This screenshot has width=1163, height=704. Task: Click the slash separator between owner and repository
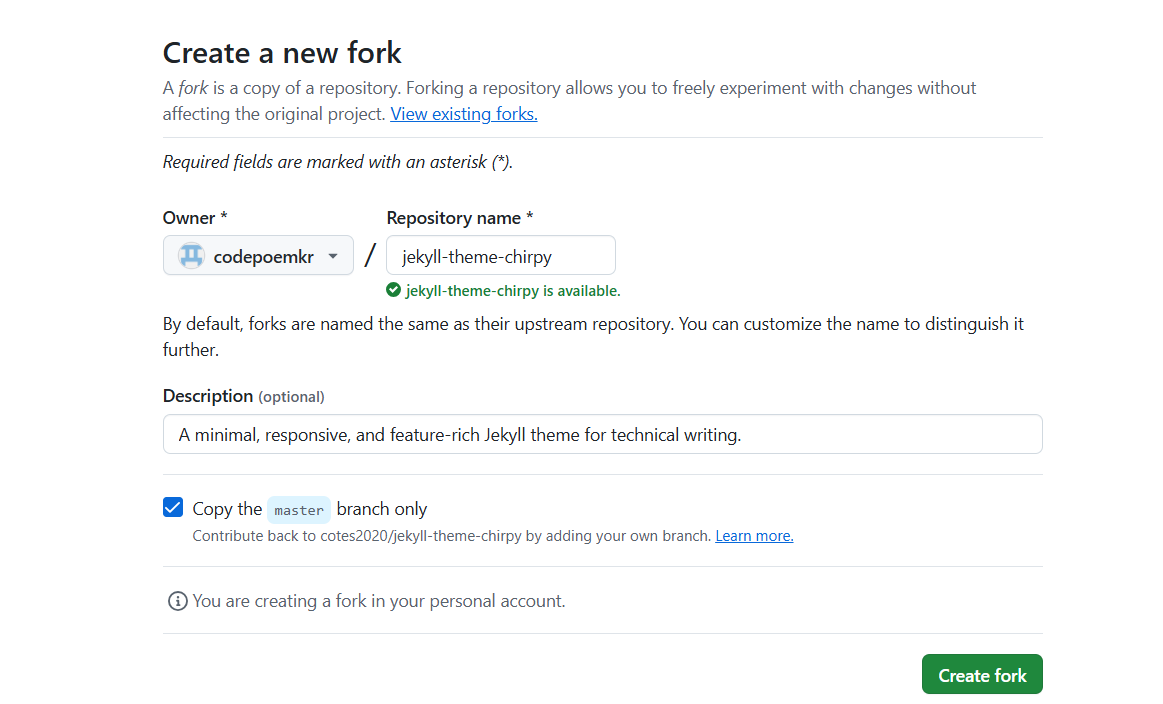(x=370, y=255)
